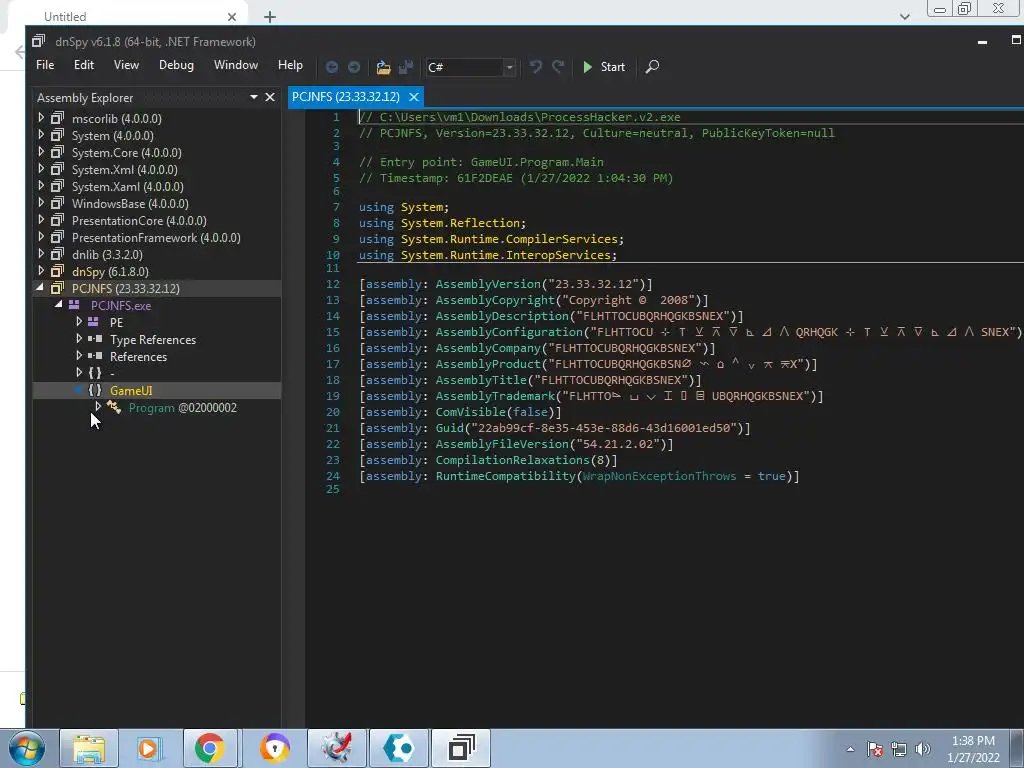Undo using the toolbar undo arrow
Viewport: 1024px width, 768px height.
pos(536,67)
